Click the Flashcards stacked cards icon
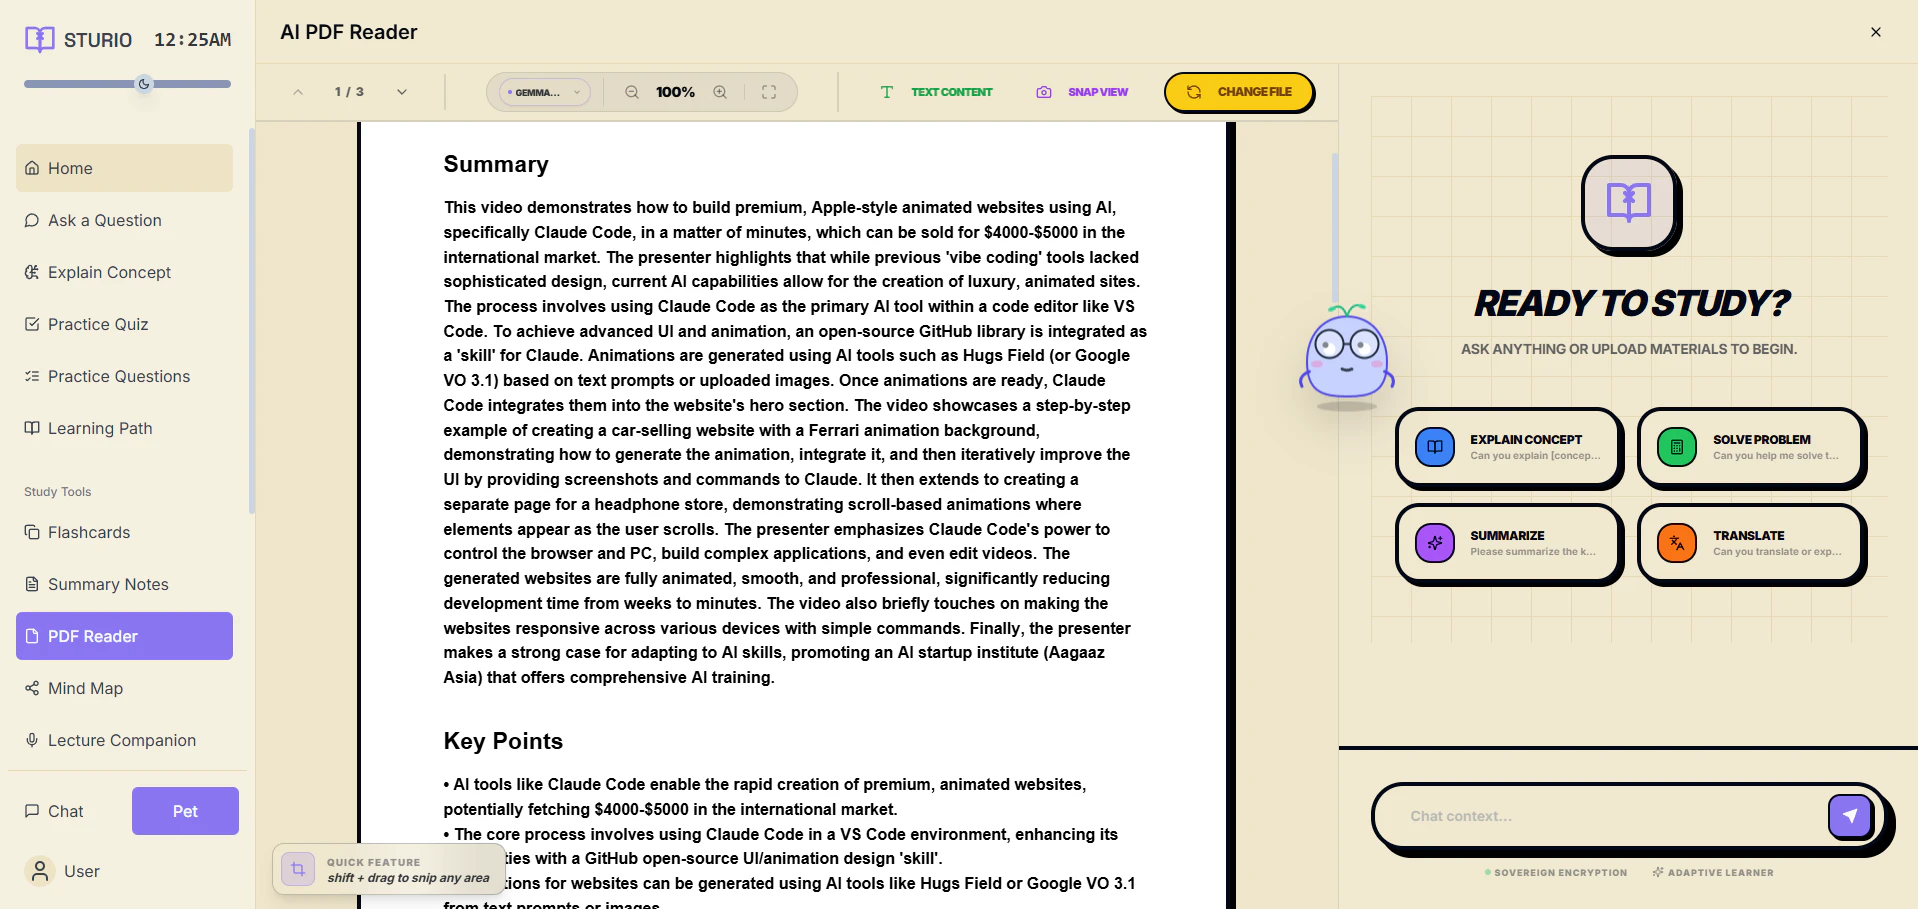1918x909 pixels. pyautogui.click(x=32, y=532)
